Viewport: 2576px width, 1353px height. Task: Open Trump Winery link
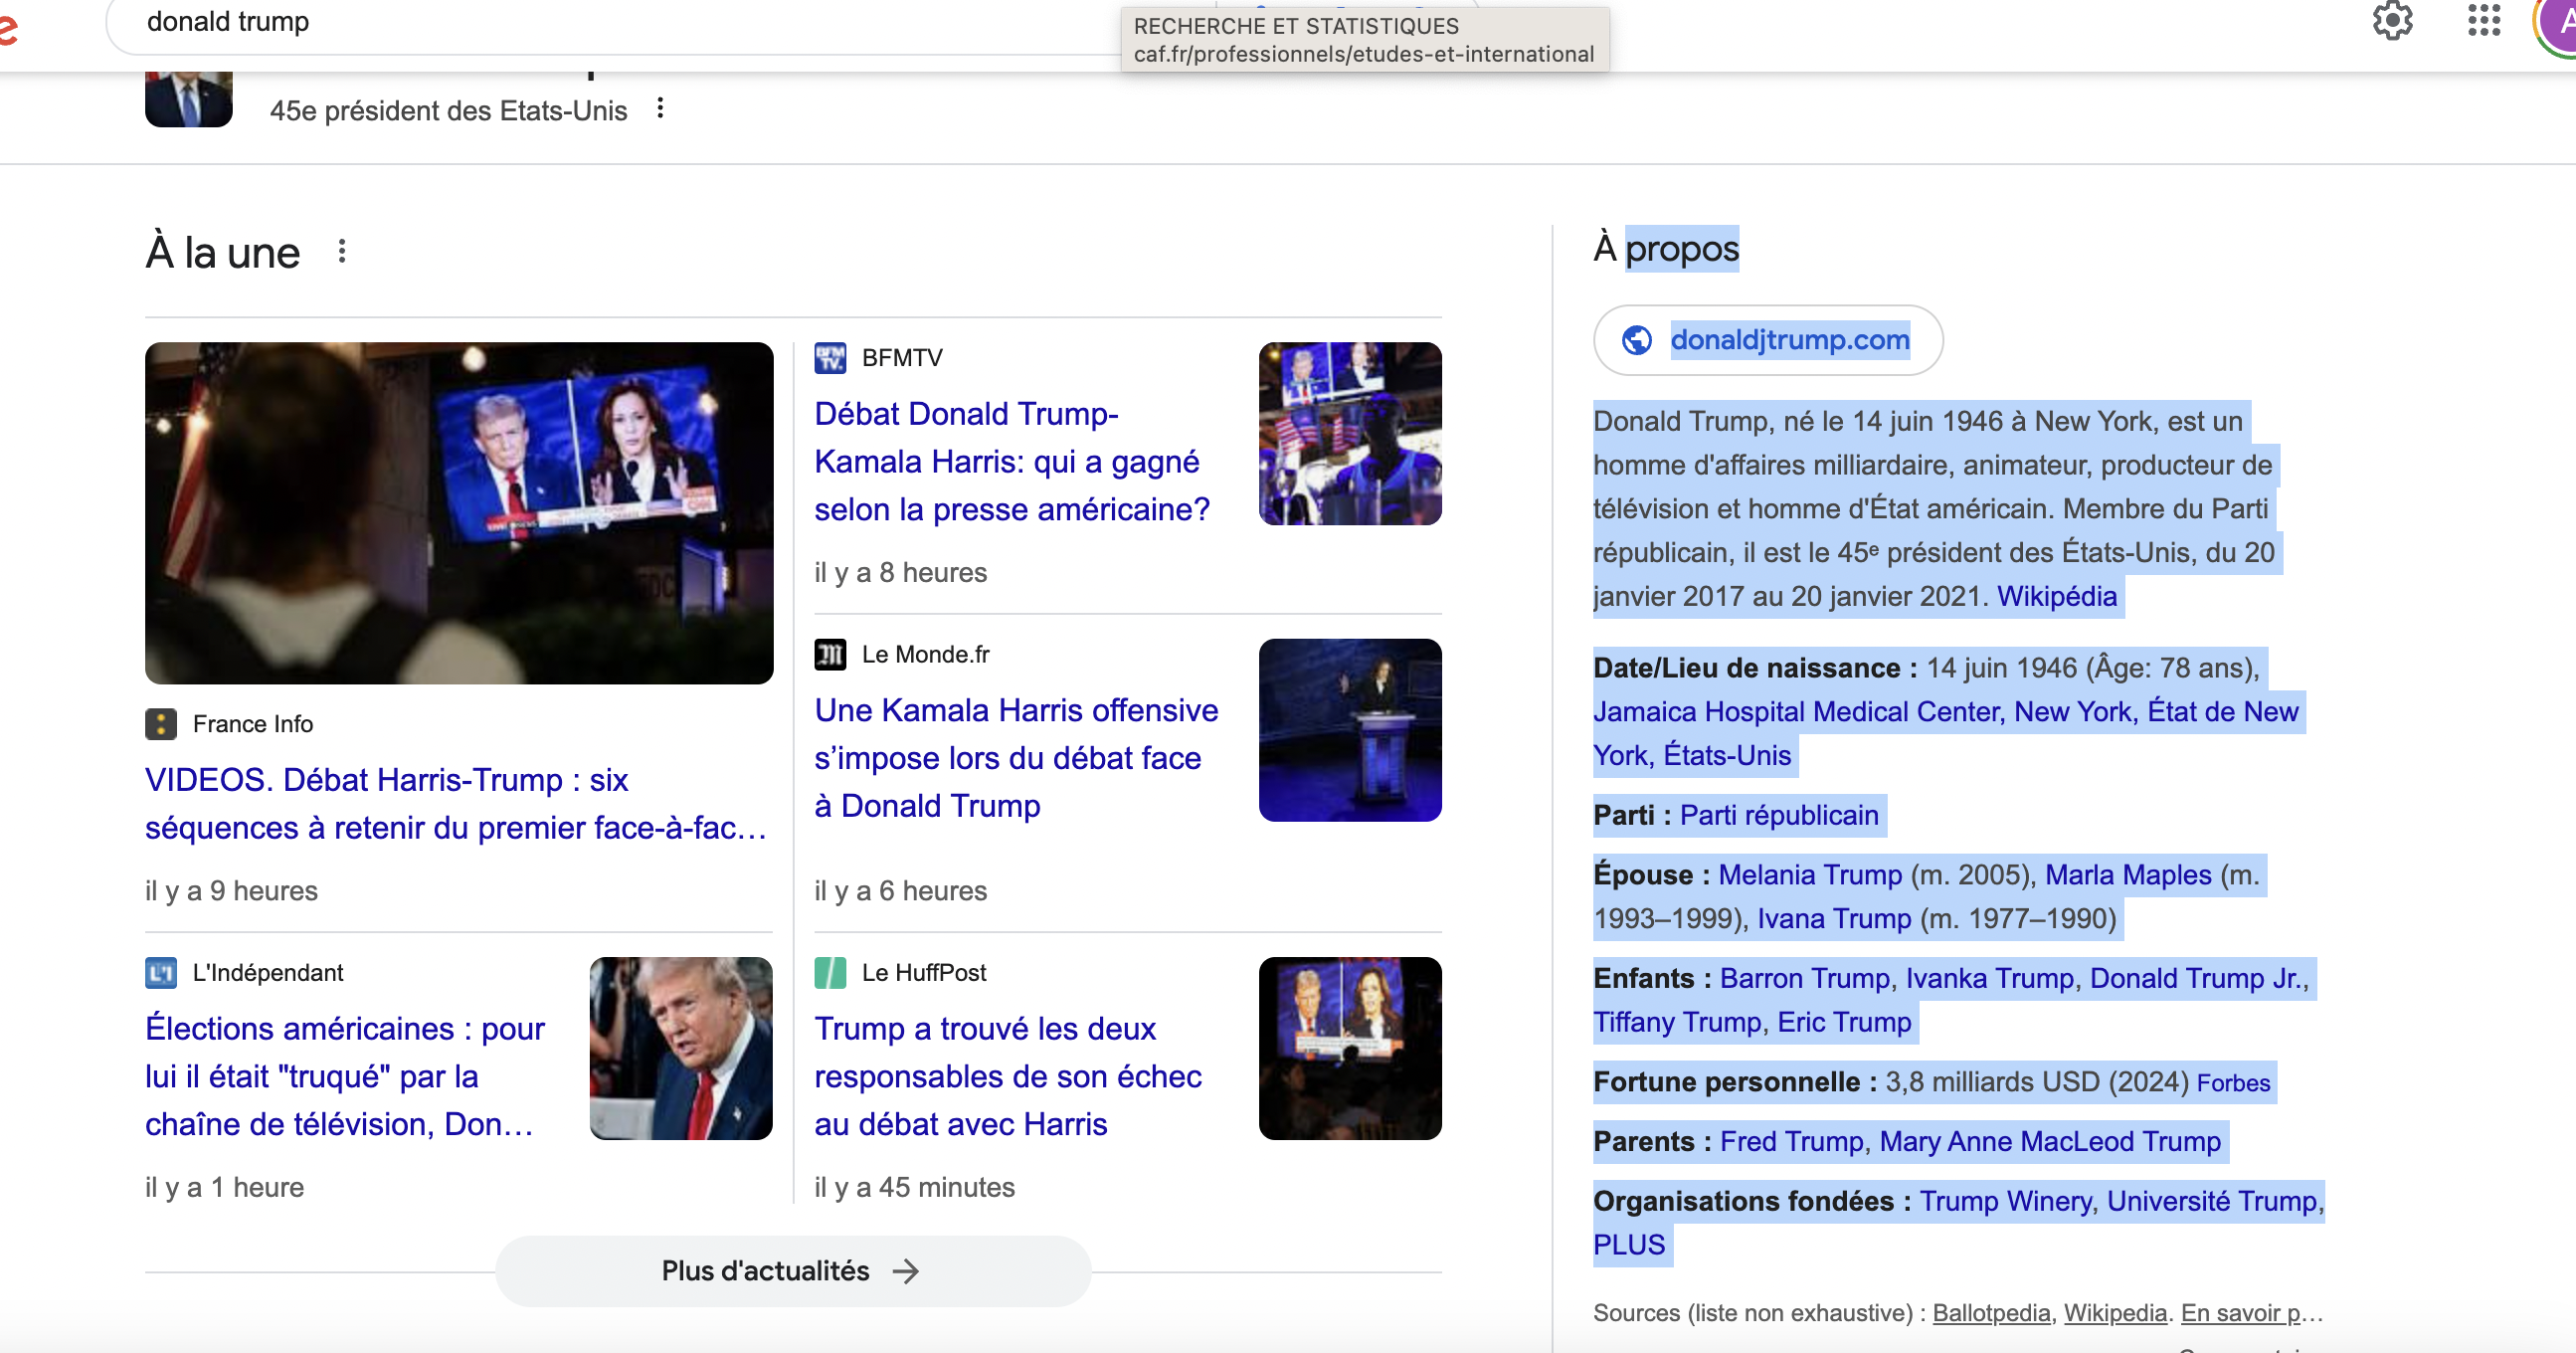[x=2005, y=1202]
